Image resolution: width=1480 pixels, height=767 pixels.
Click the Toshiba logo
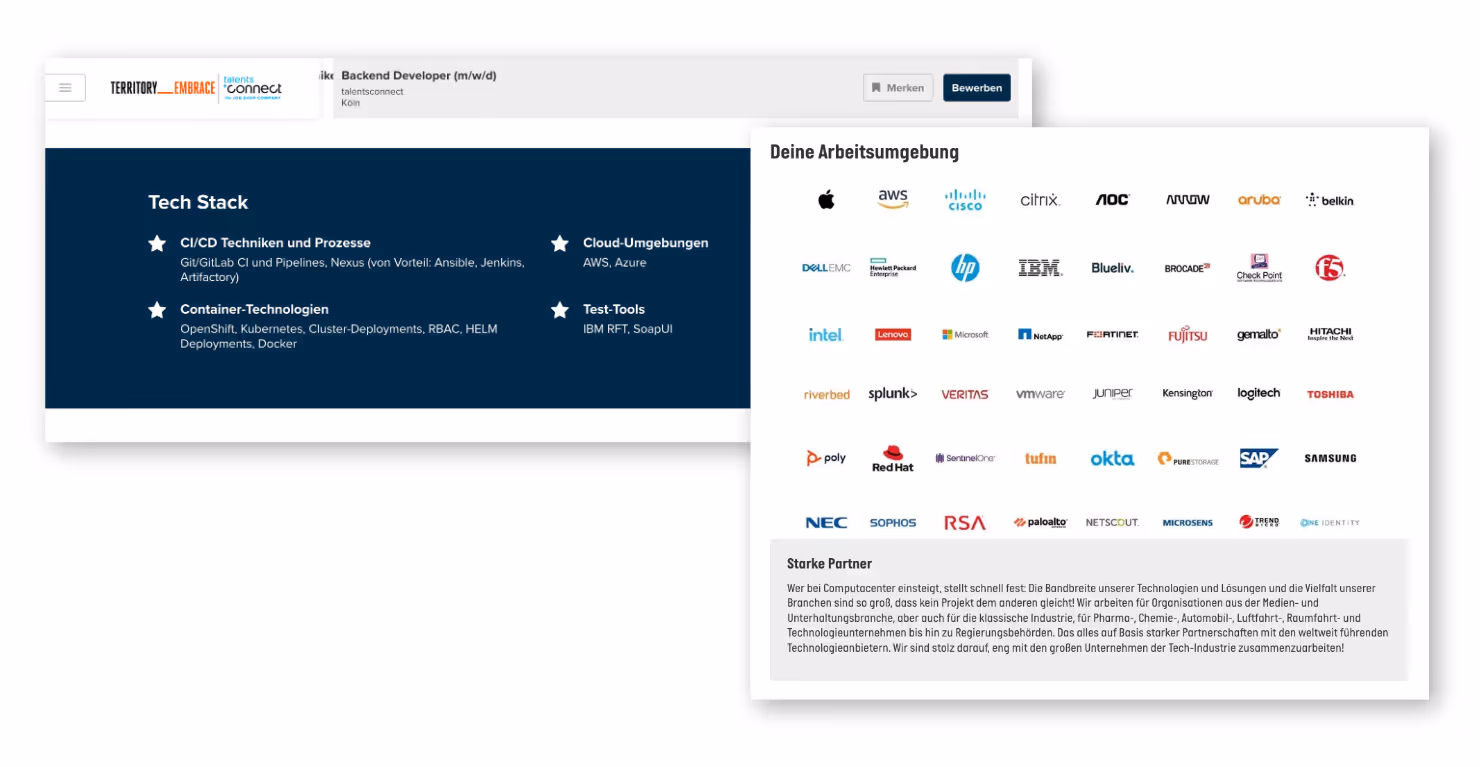click(x=1330, y=395)
